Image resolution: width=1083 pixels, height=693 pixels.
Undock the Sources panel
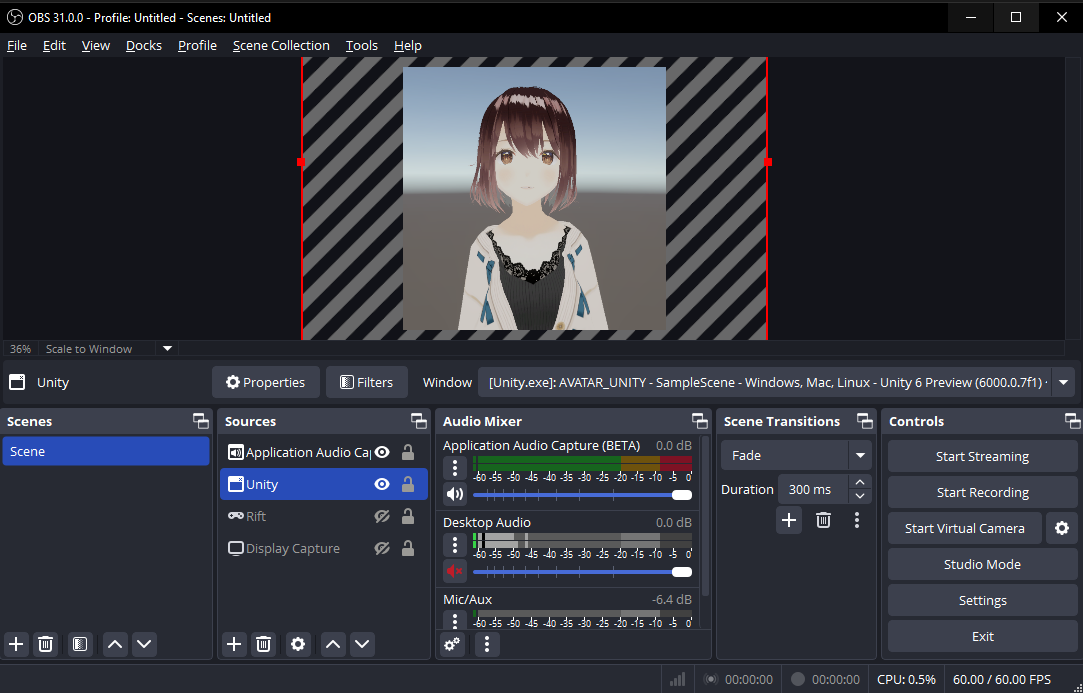[x=419, y=421]
